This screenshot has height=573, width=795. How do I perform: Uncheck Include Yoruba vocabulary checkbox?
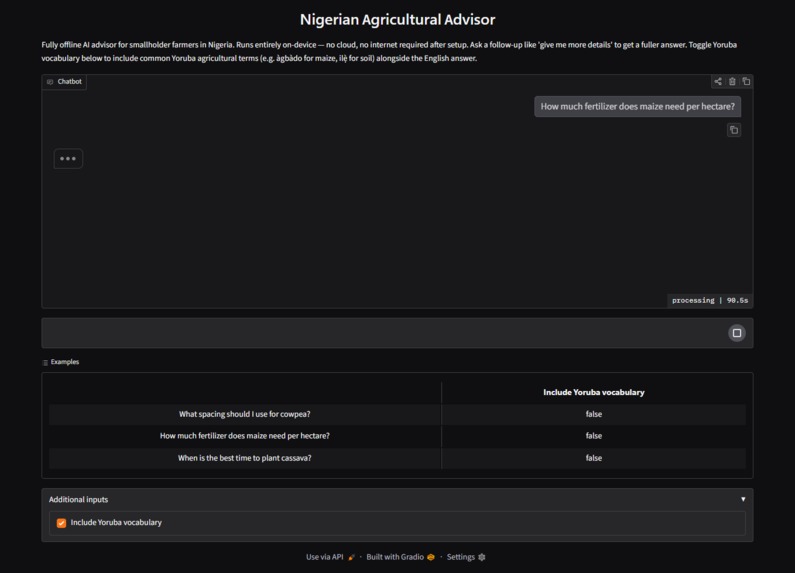click(61, 523)
